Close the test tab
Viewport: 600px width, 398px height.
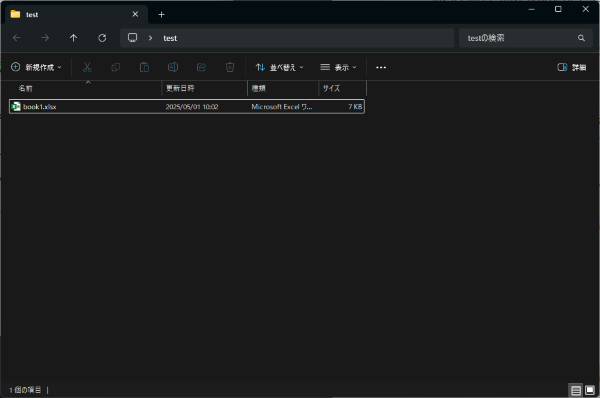pos(135,14)
